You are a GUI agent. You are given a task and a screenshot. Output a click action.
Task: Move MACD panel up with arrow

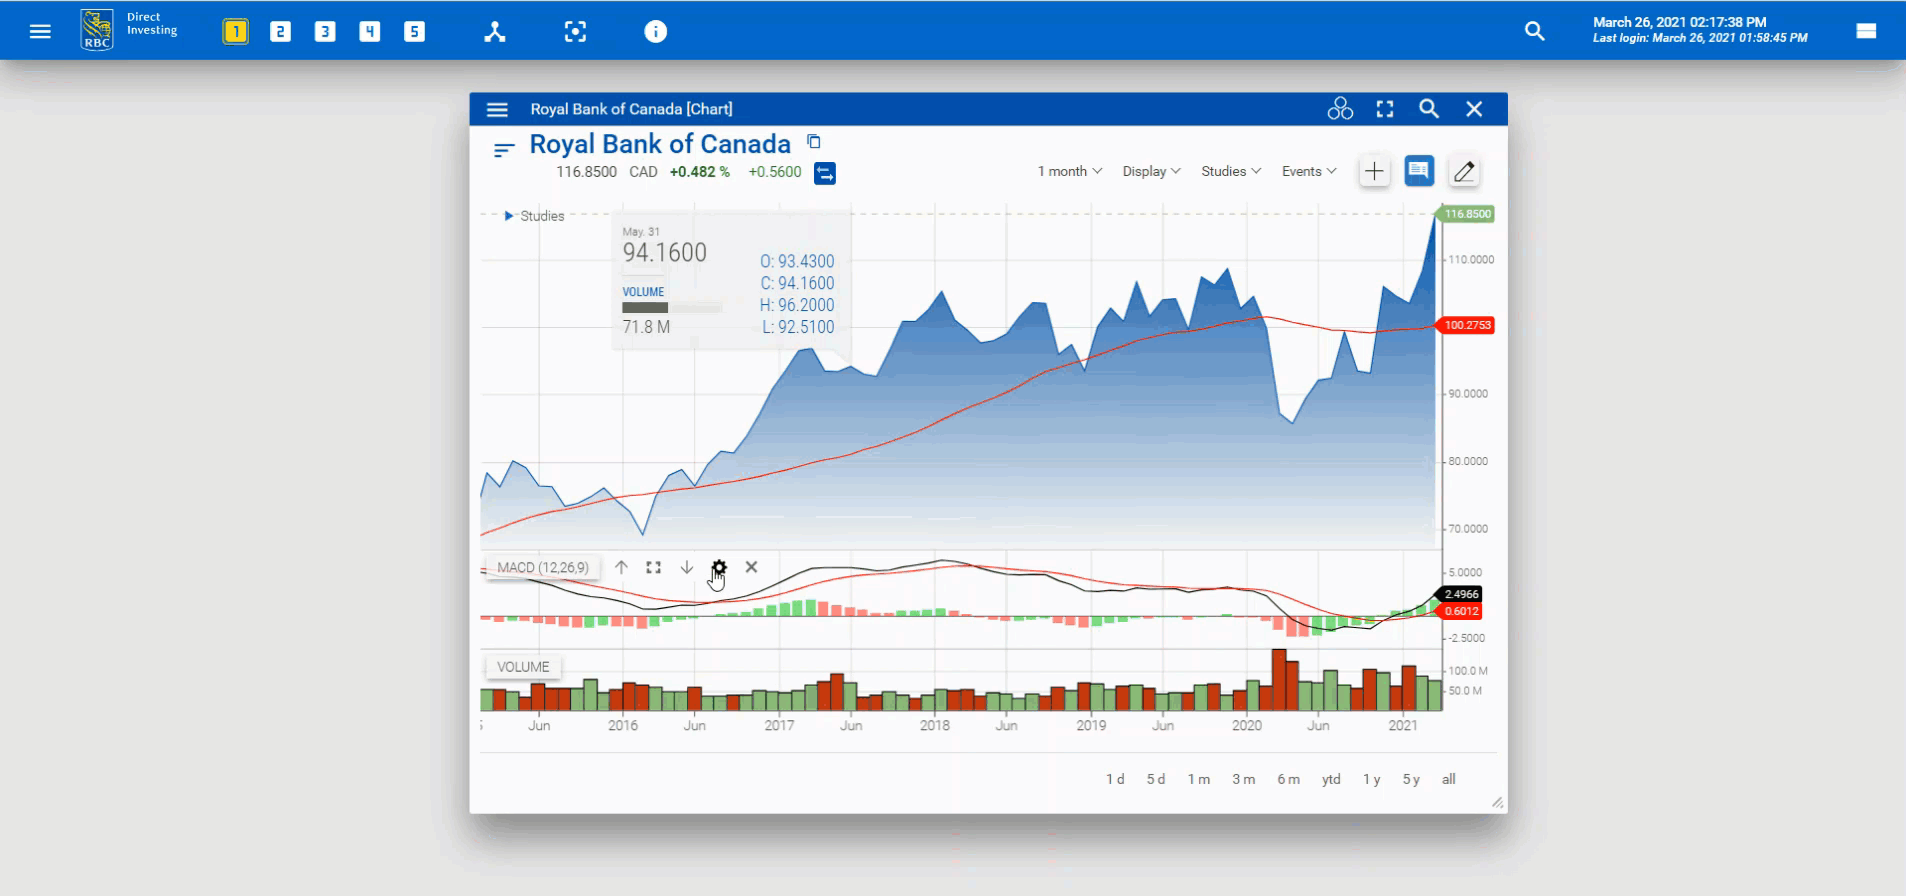pos(621,567)
